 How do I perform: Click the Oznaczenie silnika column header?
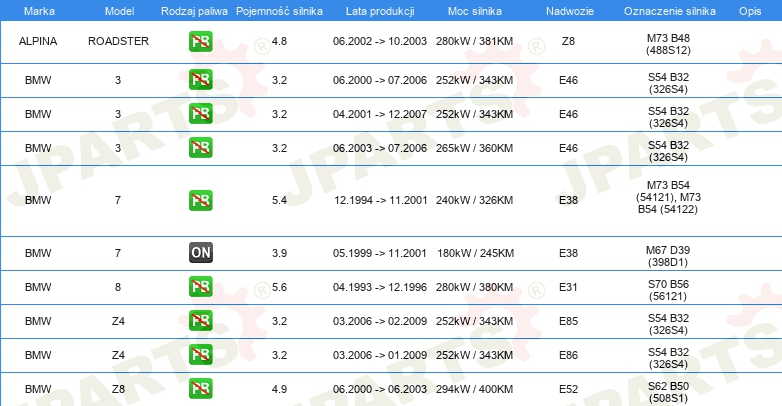click(x=669, y=11)
